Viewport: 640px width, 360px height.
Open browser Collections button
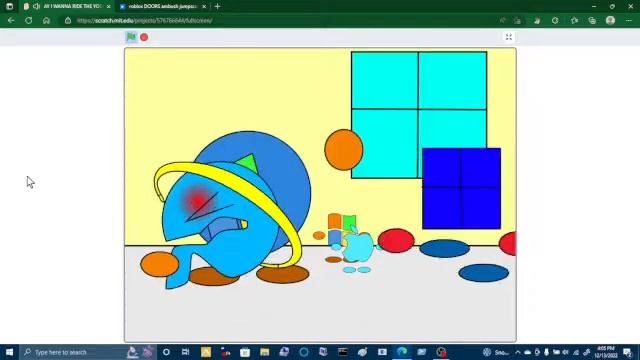tap(592, 20)
